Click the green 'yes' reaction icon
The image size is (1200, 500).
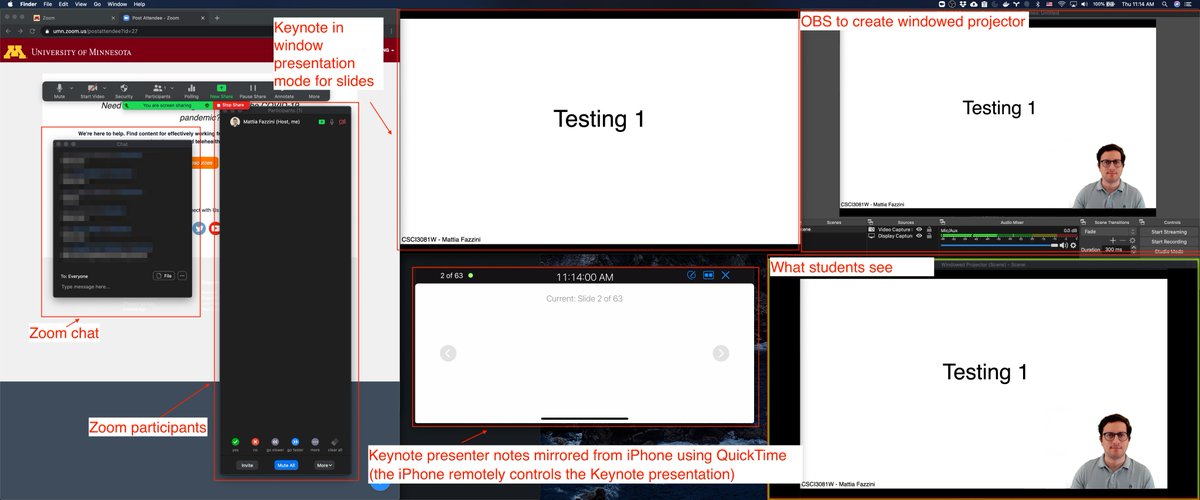pyautogui.click(x=235, y=441)
